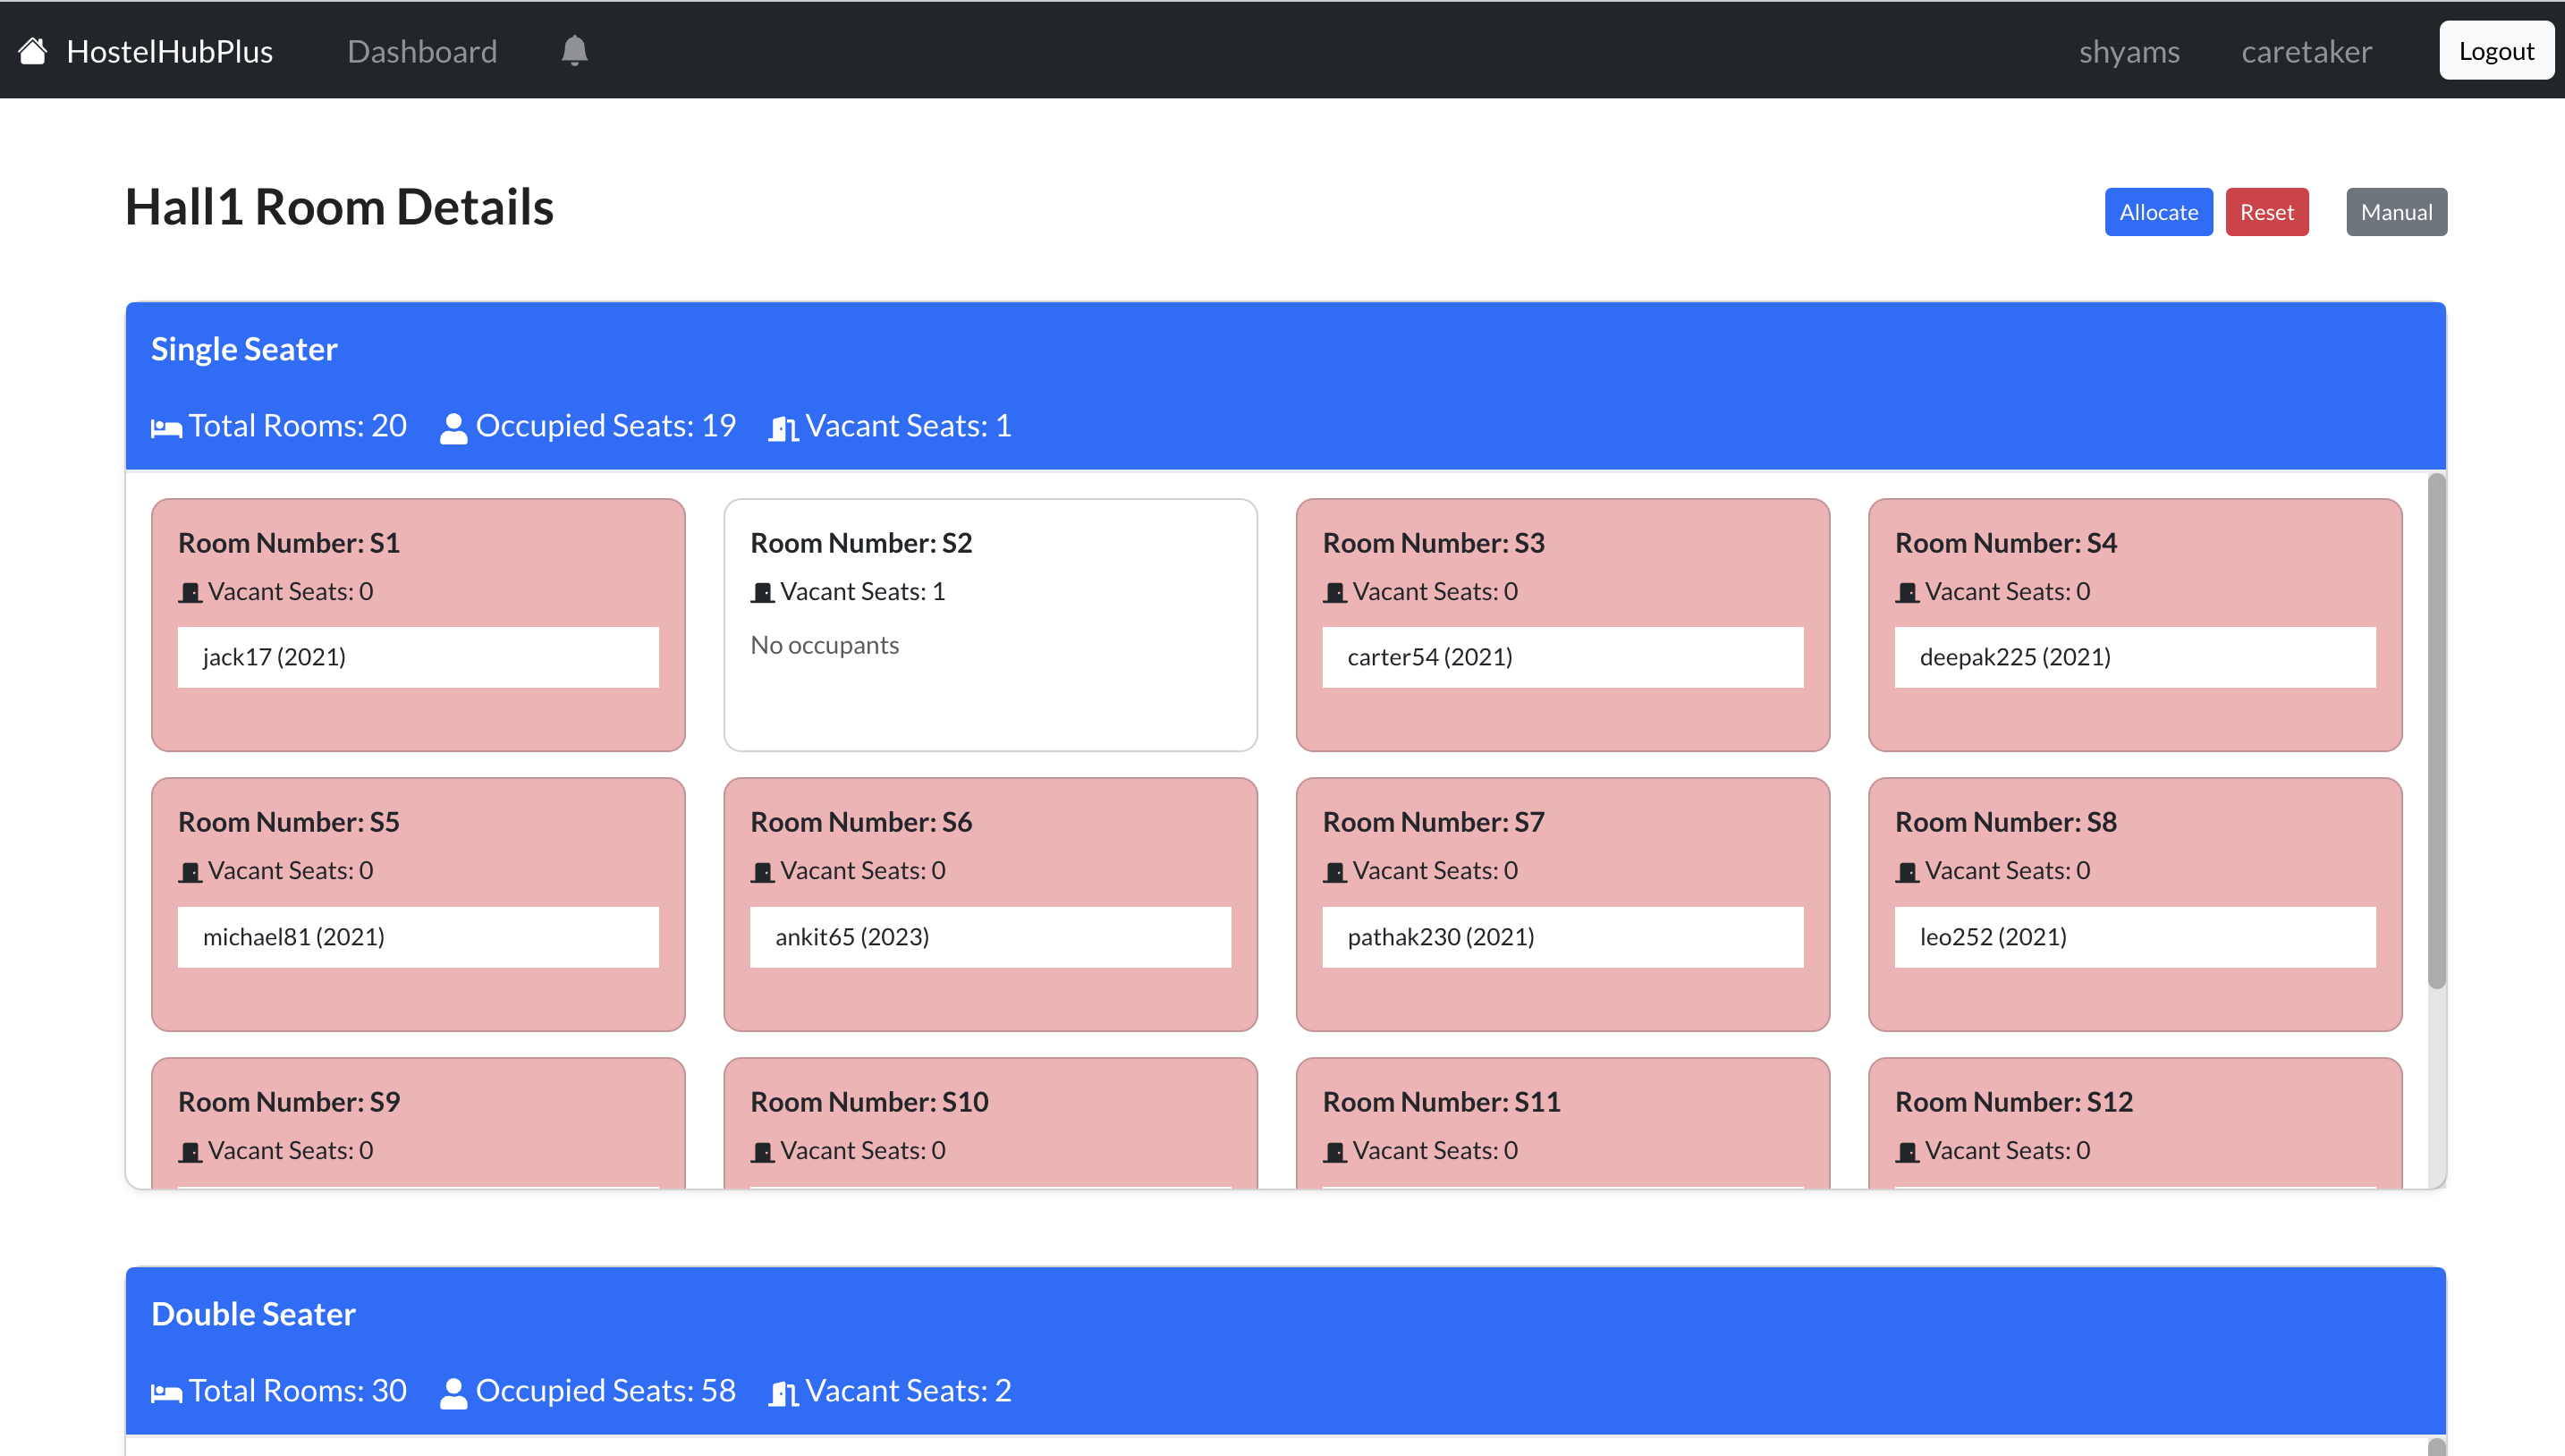
Task: Select the empty Room S2 card
Action: coord(990,625)
